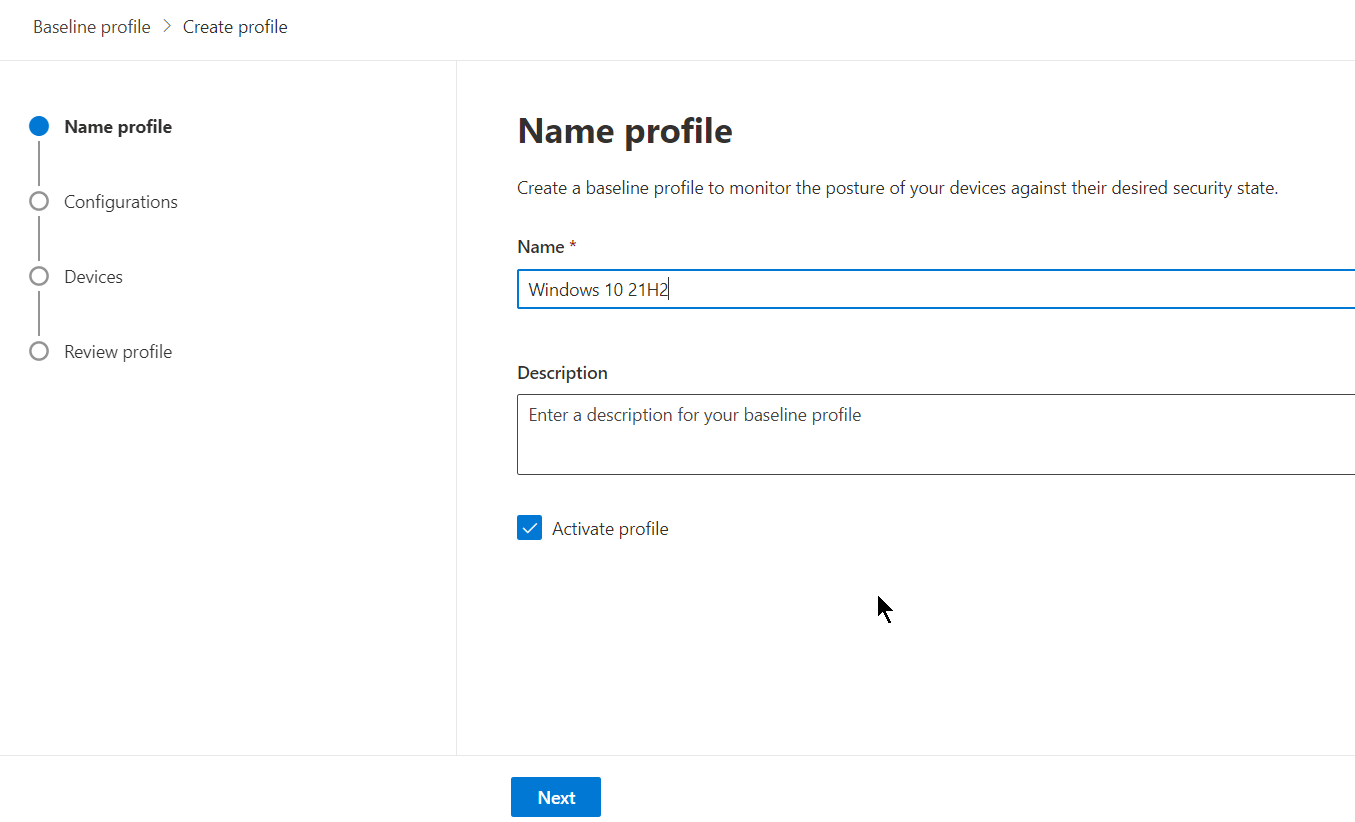Click the Activate profile label text

(610, 529)
